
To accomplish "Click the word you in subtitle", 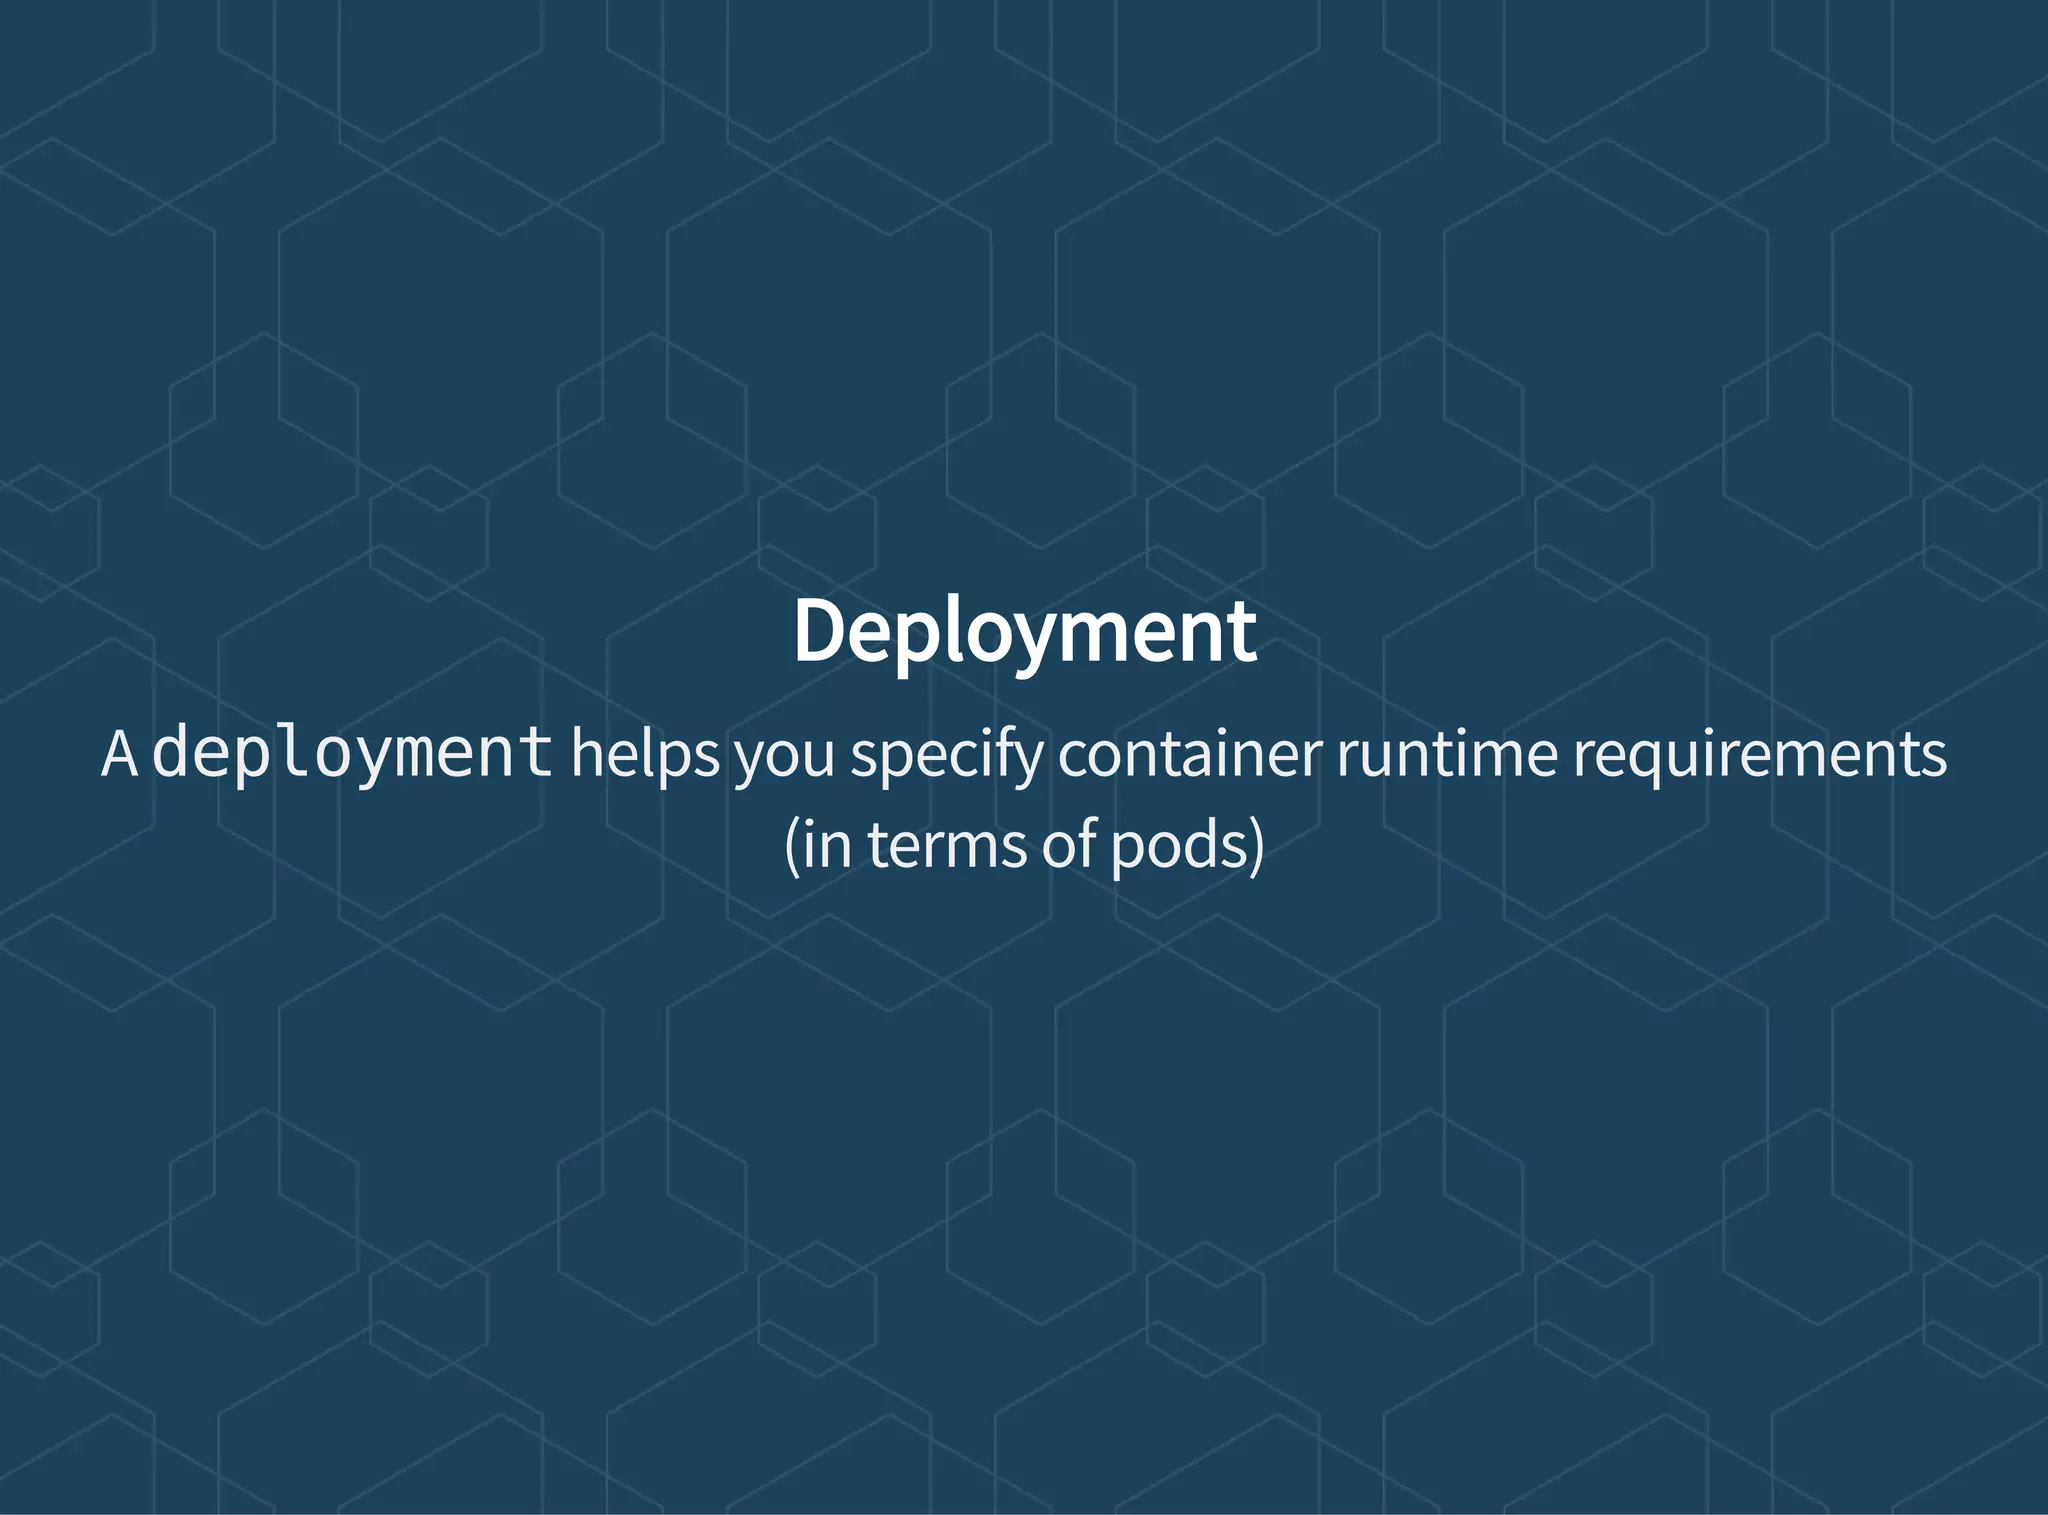I will (x=785, y=758).
